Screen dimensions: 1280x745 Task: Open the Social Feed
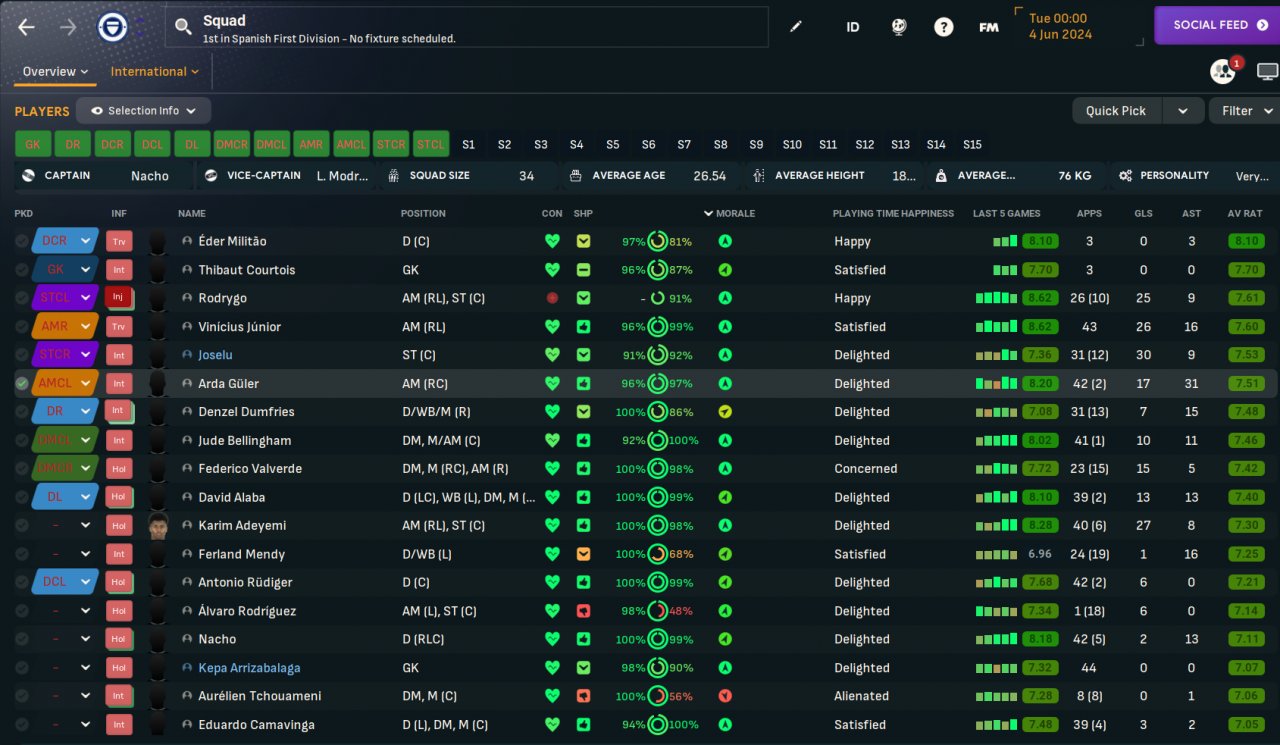(1217, 25)
